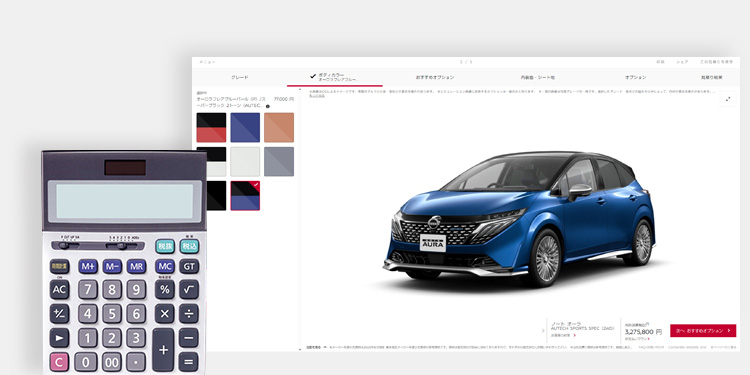This screenshot has height=375, width=750.
Task: Tap the 3 key on the calculator
Action: tap(136, 338)
